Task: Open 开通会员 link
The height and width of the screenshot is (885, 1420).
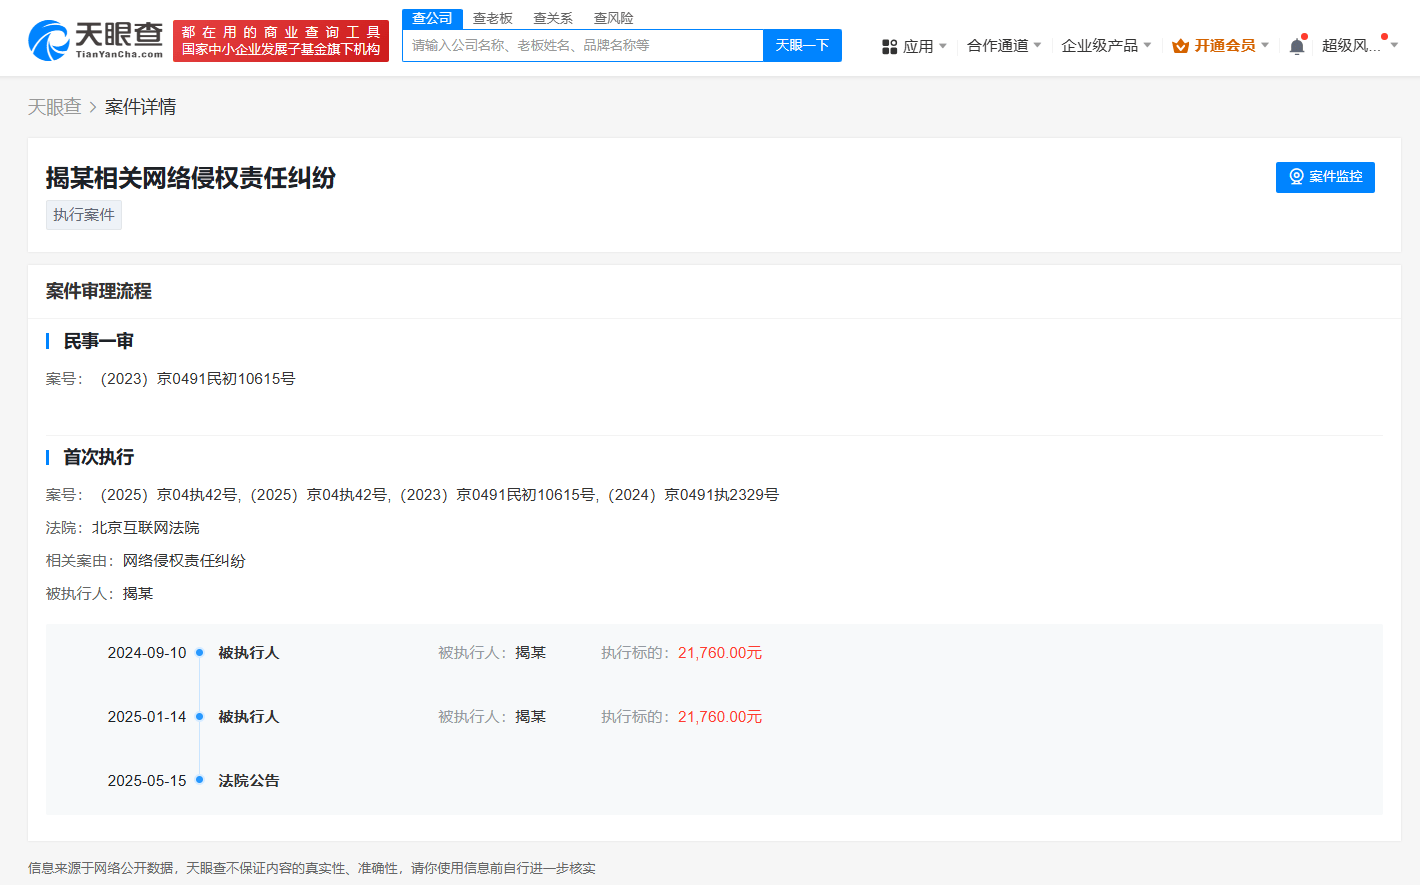Action: point(1225,46)
